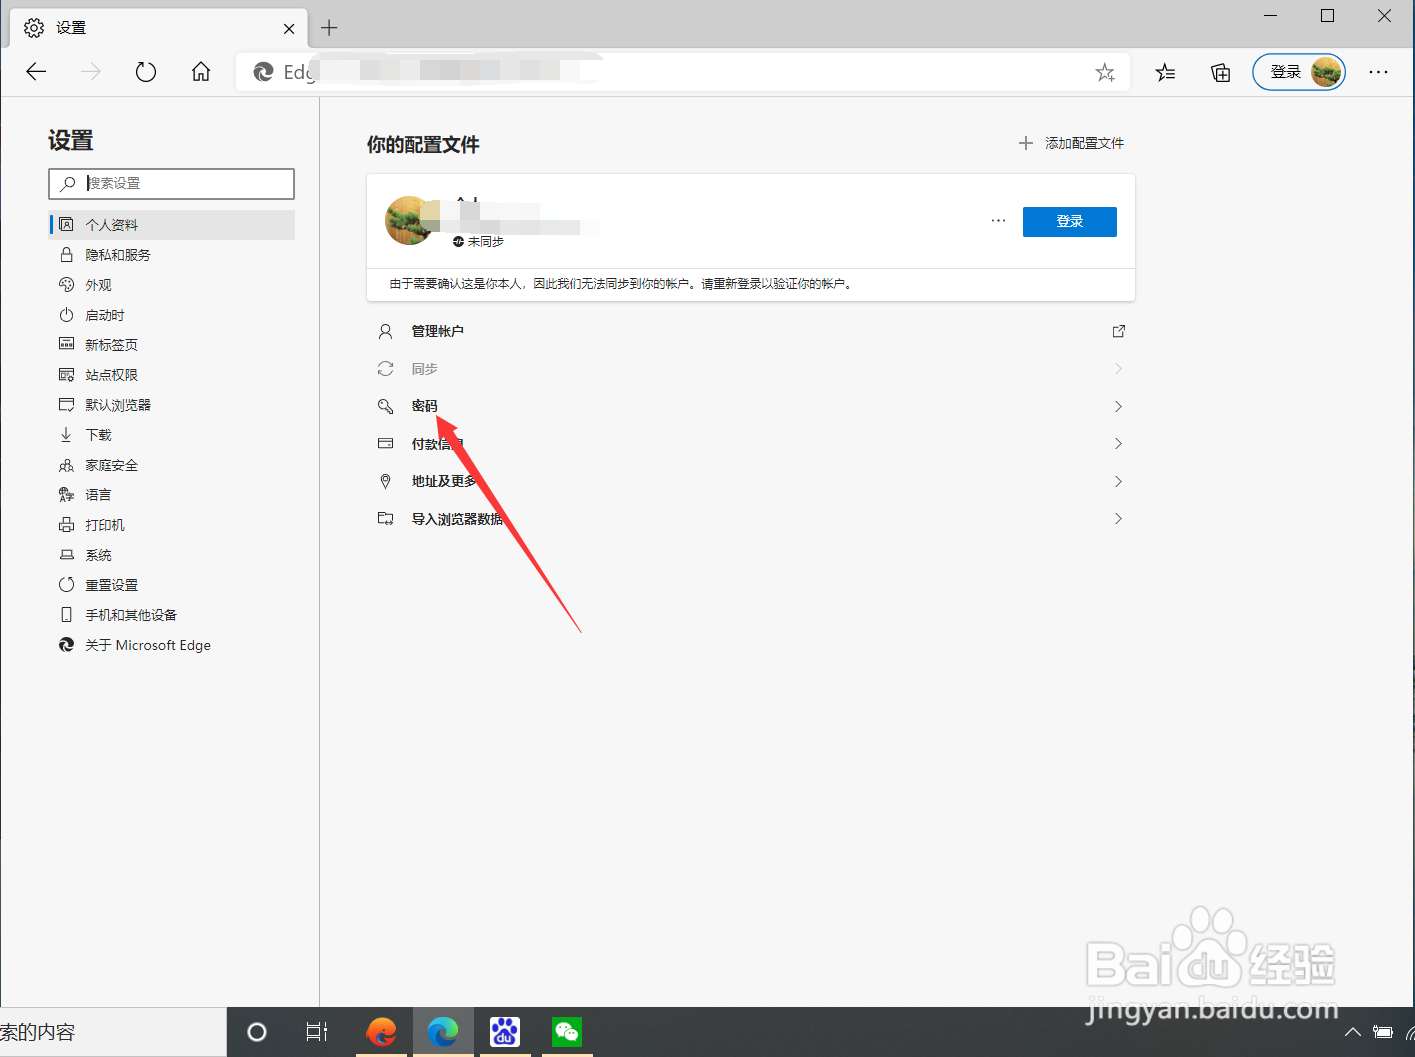Click the 密码 key icon
The width and height of the screenshot is (1415, 1057).
[x=385, y=406]
